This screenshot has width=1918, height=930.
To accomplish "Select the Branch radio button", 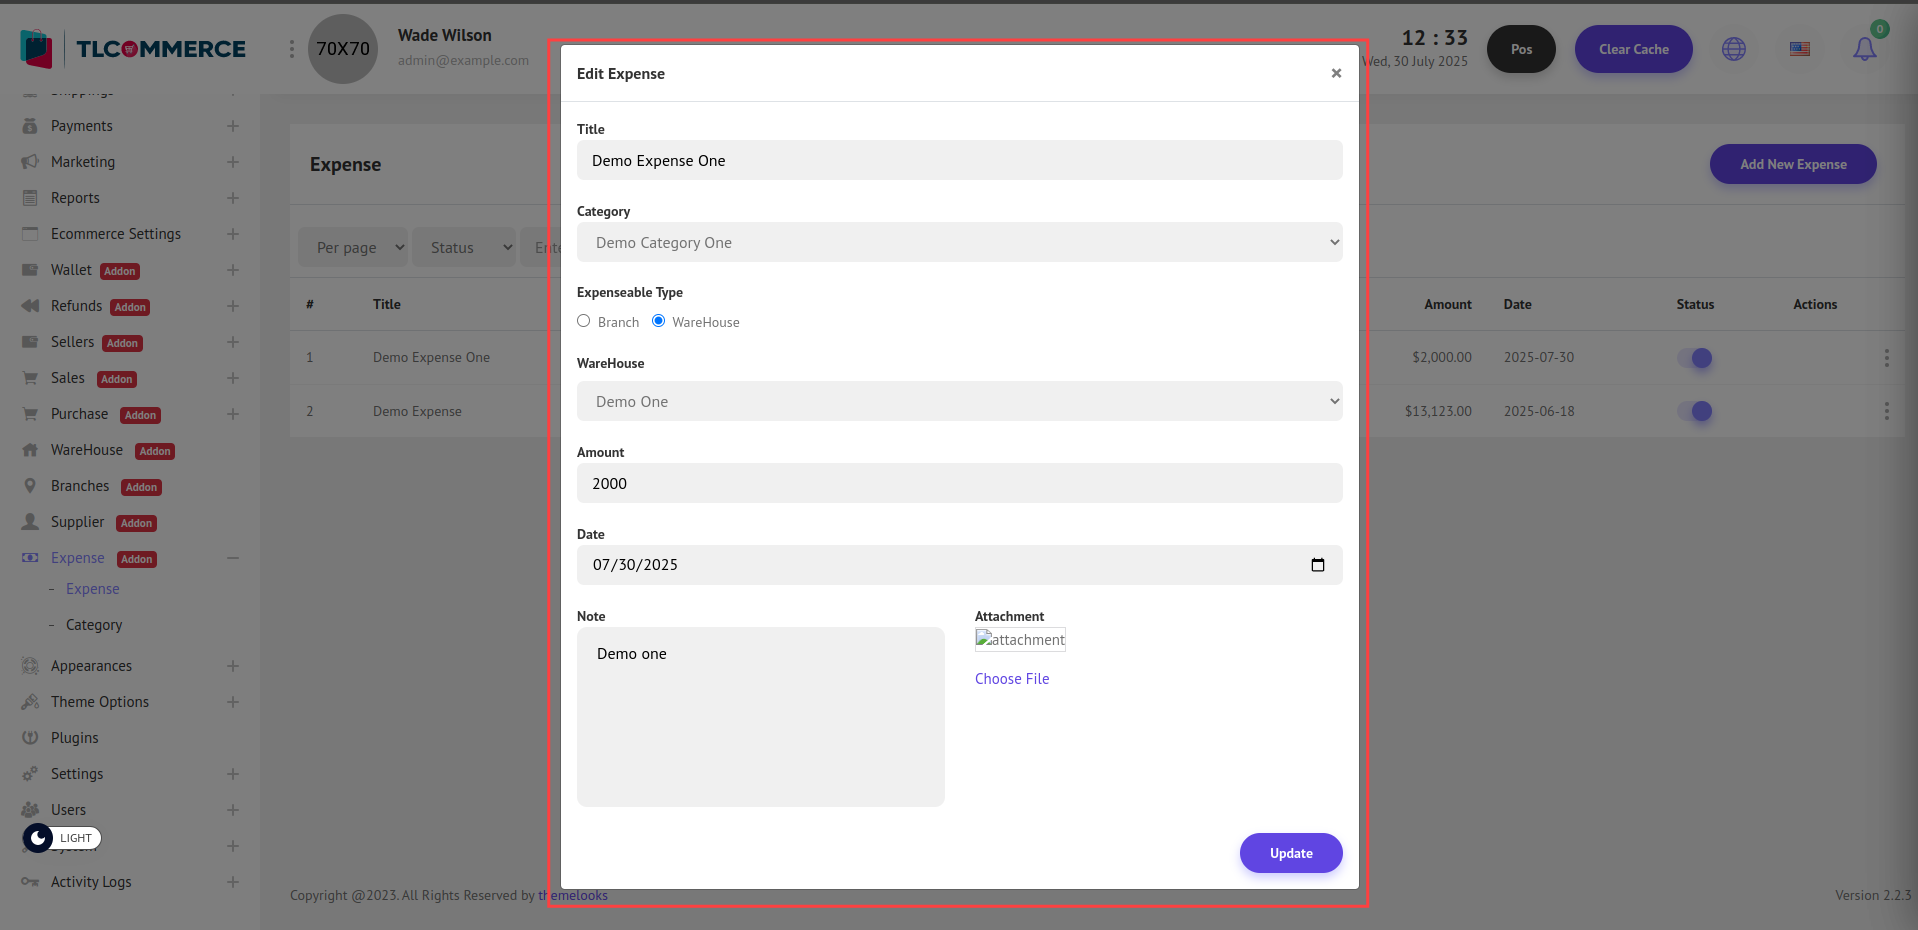I will coord(584,321).
